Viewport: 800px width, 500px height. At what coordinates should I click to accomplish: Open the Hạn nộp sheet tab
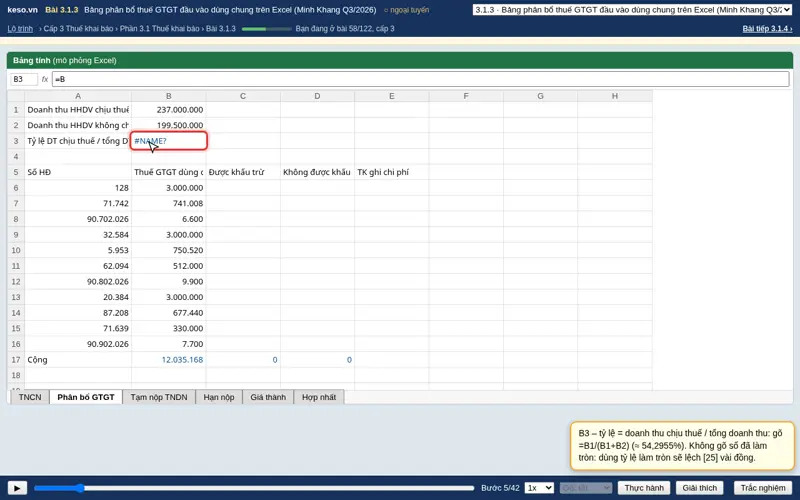(x=219, y=397)
